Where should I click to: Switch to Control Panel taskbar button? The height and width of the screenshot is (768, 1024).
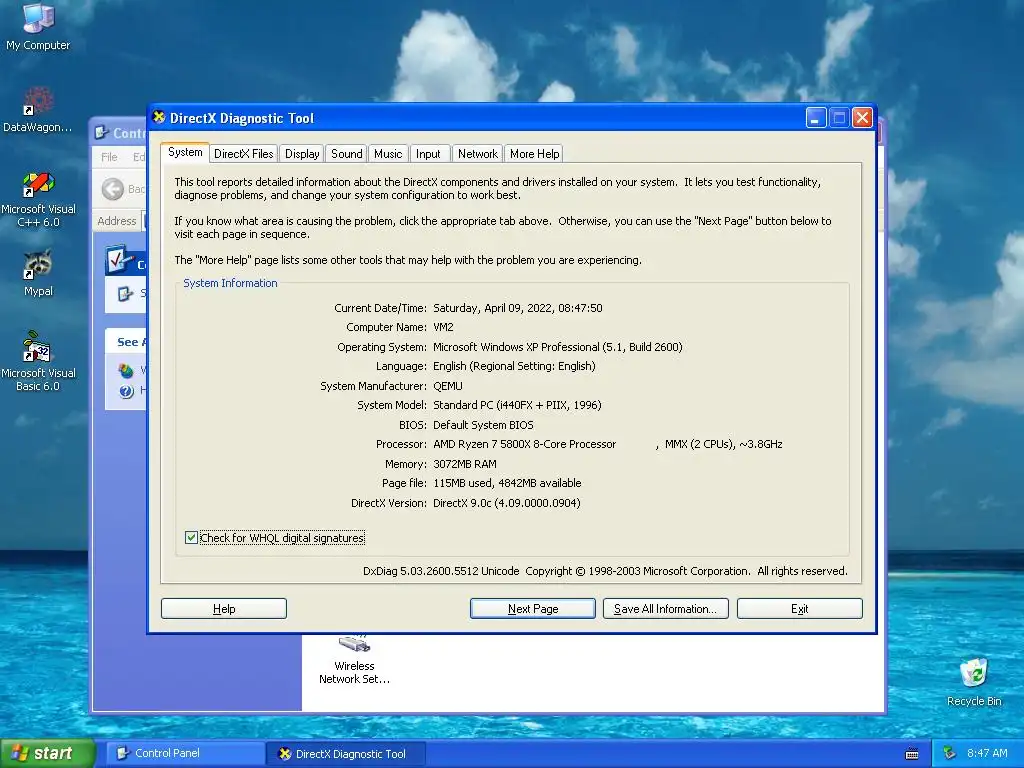click(x=185, y=753)
